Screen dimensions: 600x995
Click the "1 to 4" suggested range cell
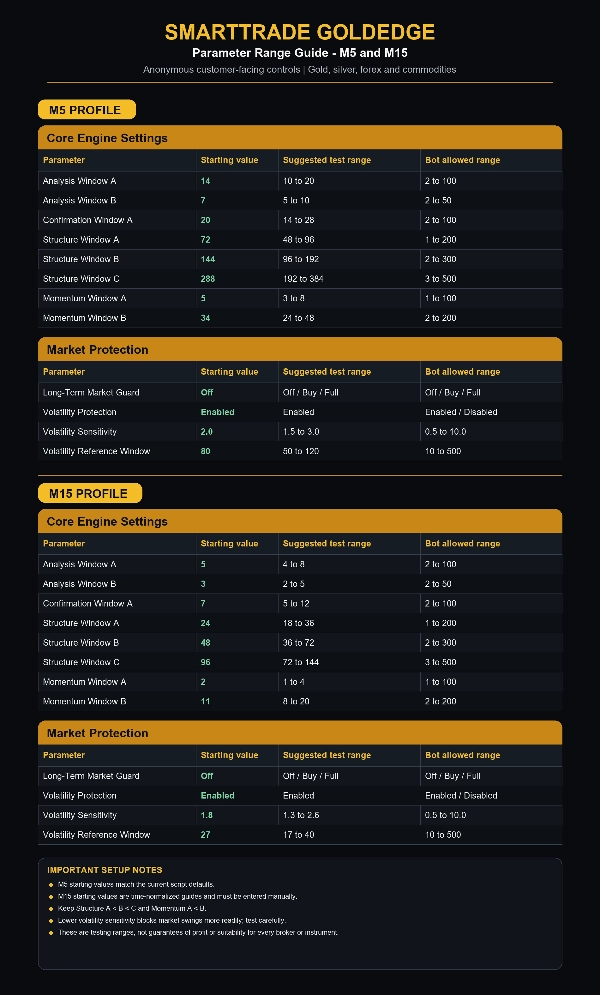click(294, 682)
